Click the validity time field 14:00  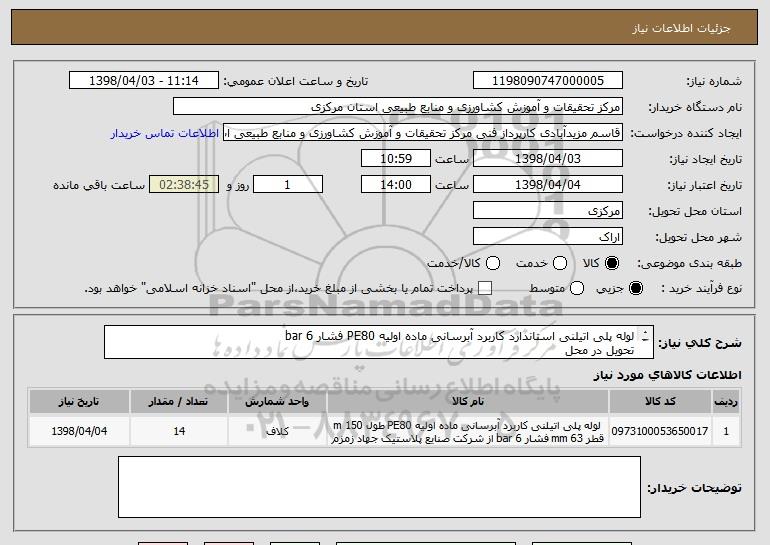pyautogui.click(x=396, y=185)
